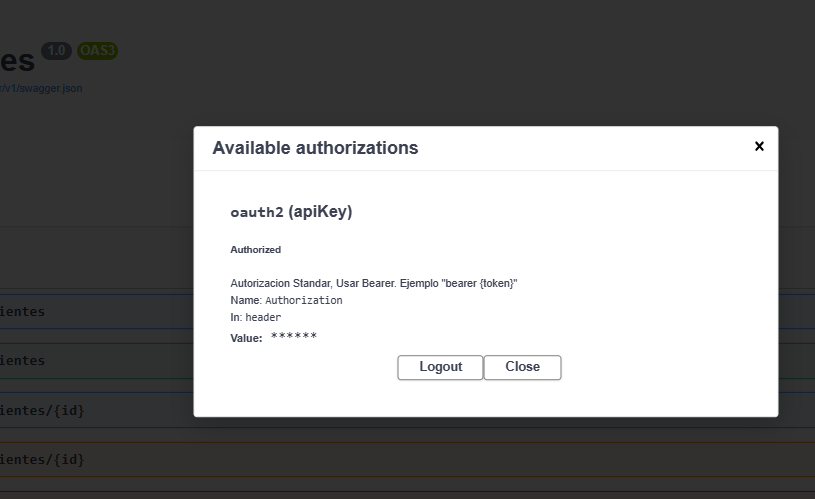Viewport: 815px width, 499px height.
Task: Click the In: header line
Action: (x=256, y=317)
